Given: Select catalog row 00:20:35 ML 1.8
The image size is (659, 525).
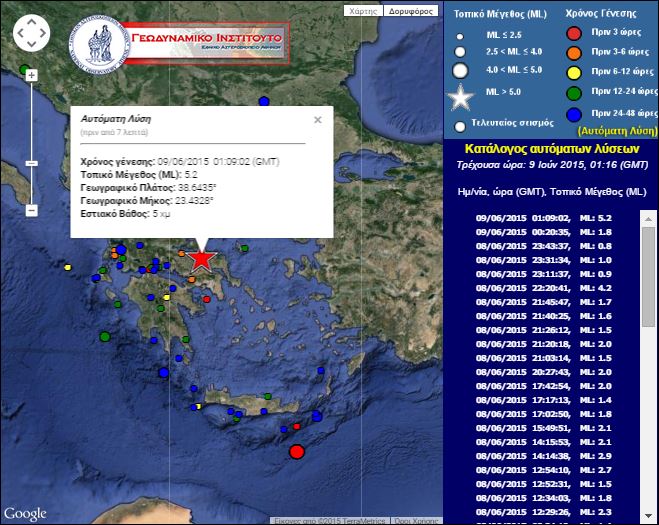Looking at the screenshot, I should 543,232.
